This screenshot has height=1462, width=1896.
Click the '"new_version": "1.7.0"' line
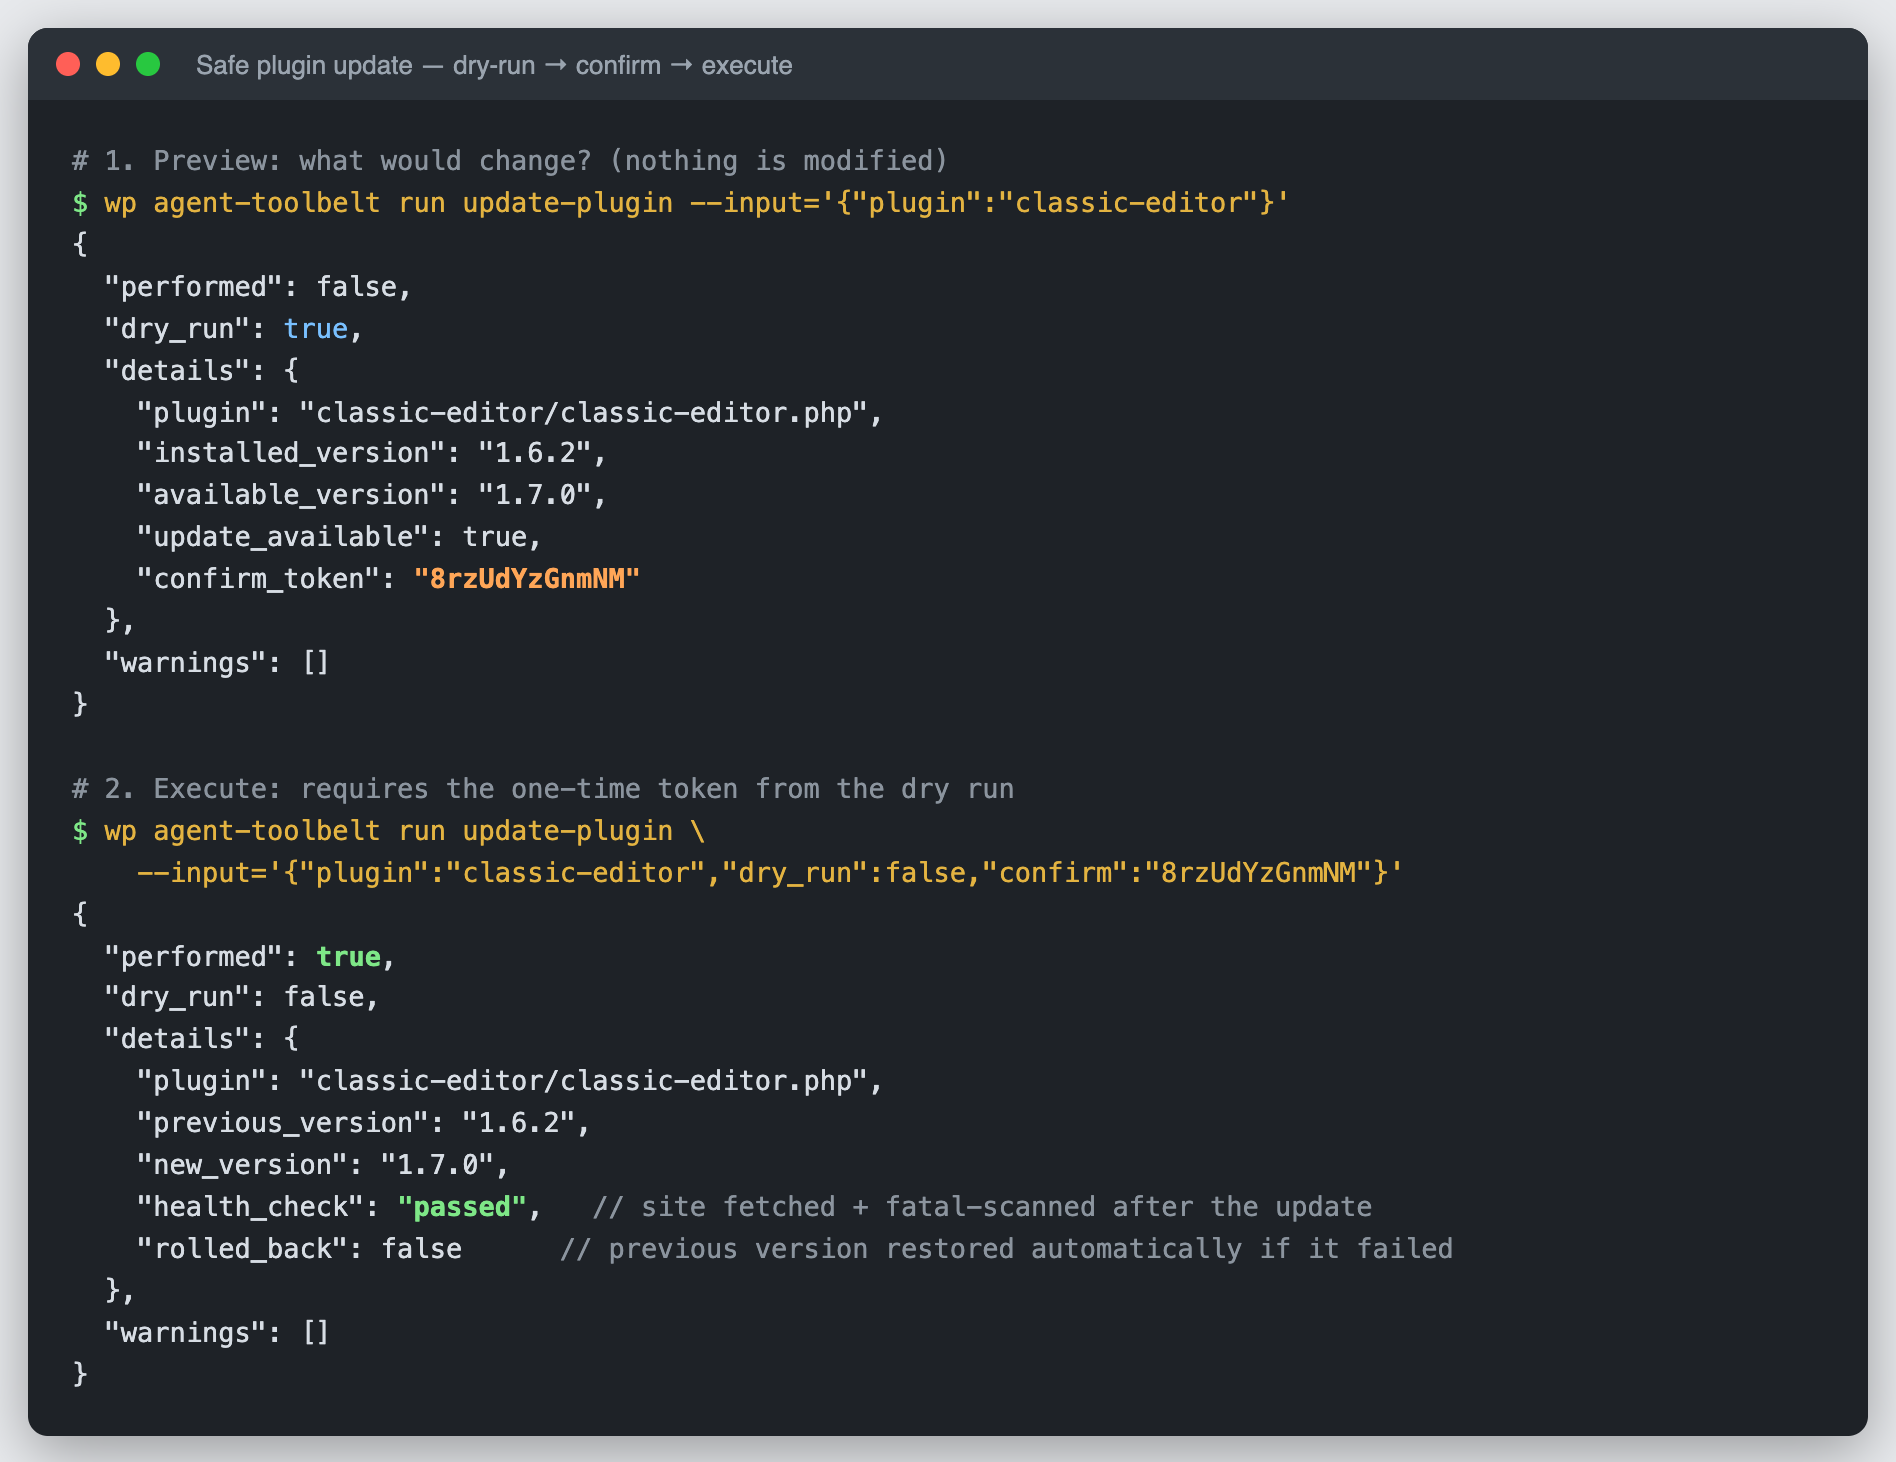[323, 1165]
